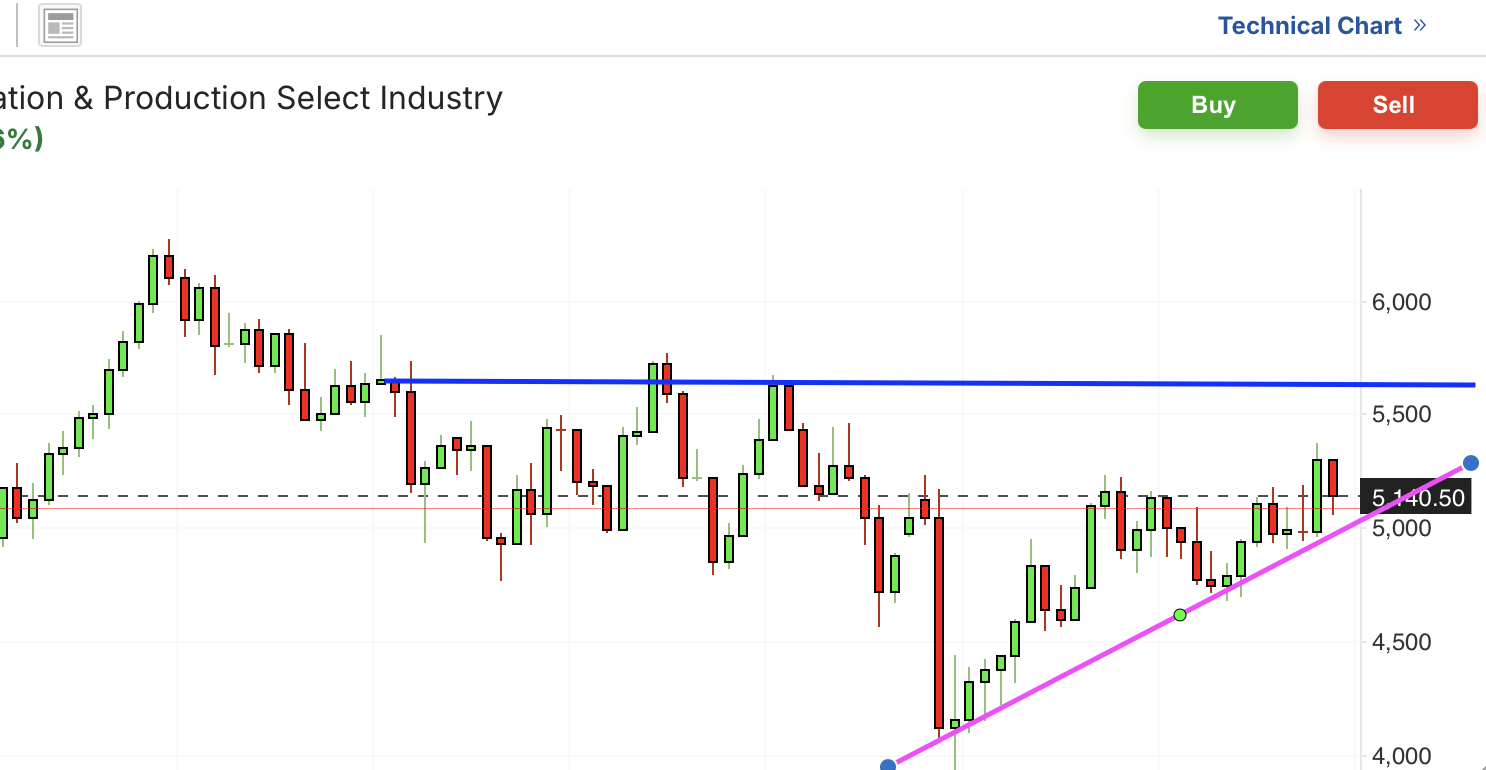The width and height of the screenshot is (1486, 770).
Task: Click the green percentage change text under title
Action: (x=20, y=138)
